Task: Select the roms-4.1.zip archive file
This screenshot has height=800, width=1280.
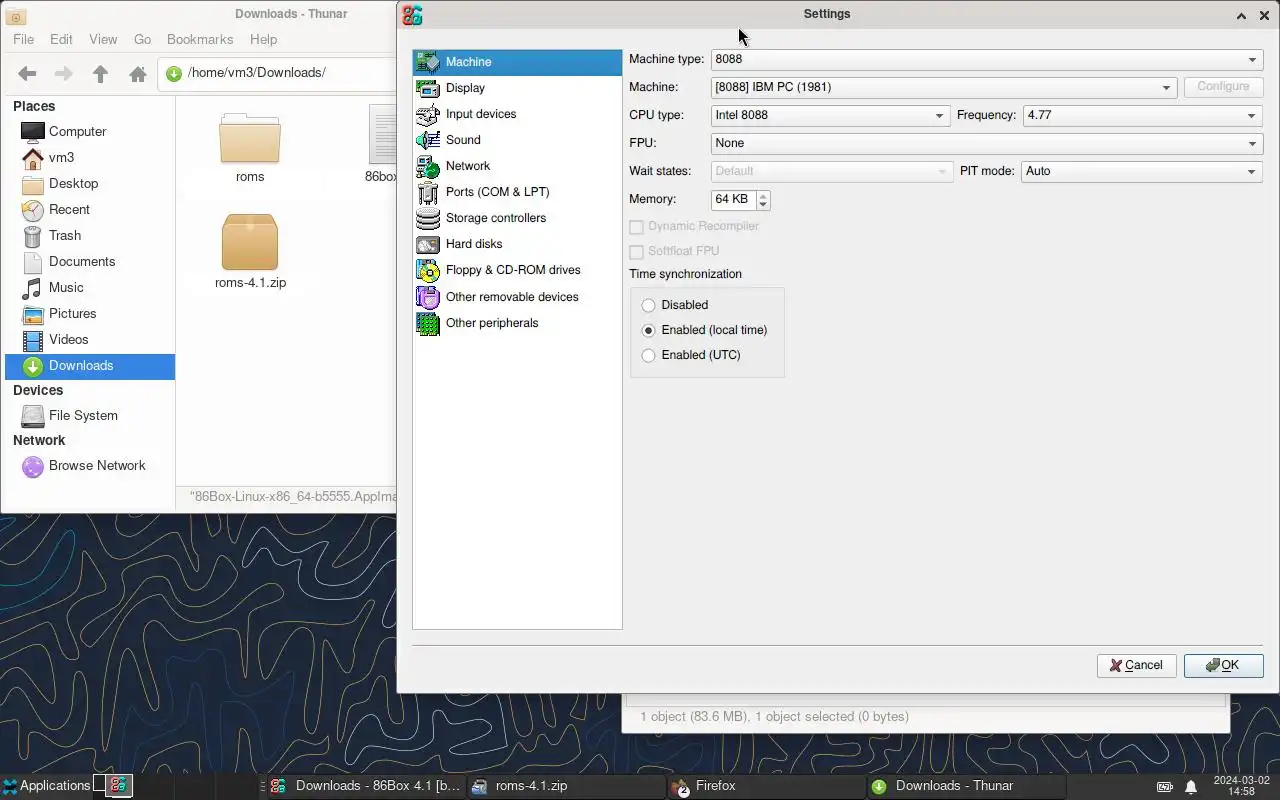Action: click(250, 251)
